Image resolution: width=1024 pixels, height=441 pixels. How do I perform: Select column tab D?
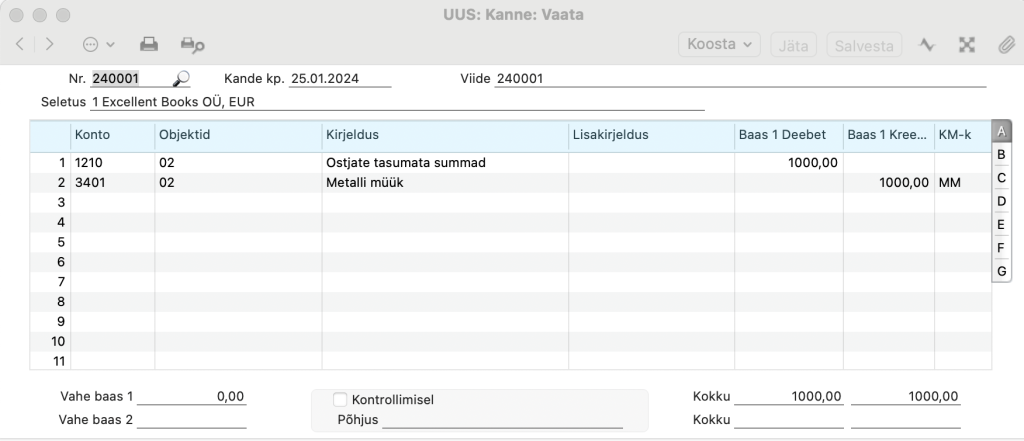[1001, 201]
